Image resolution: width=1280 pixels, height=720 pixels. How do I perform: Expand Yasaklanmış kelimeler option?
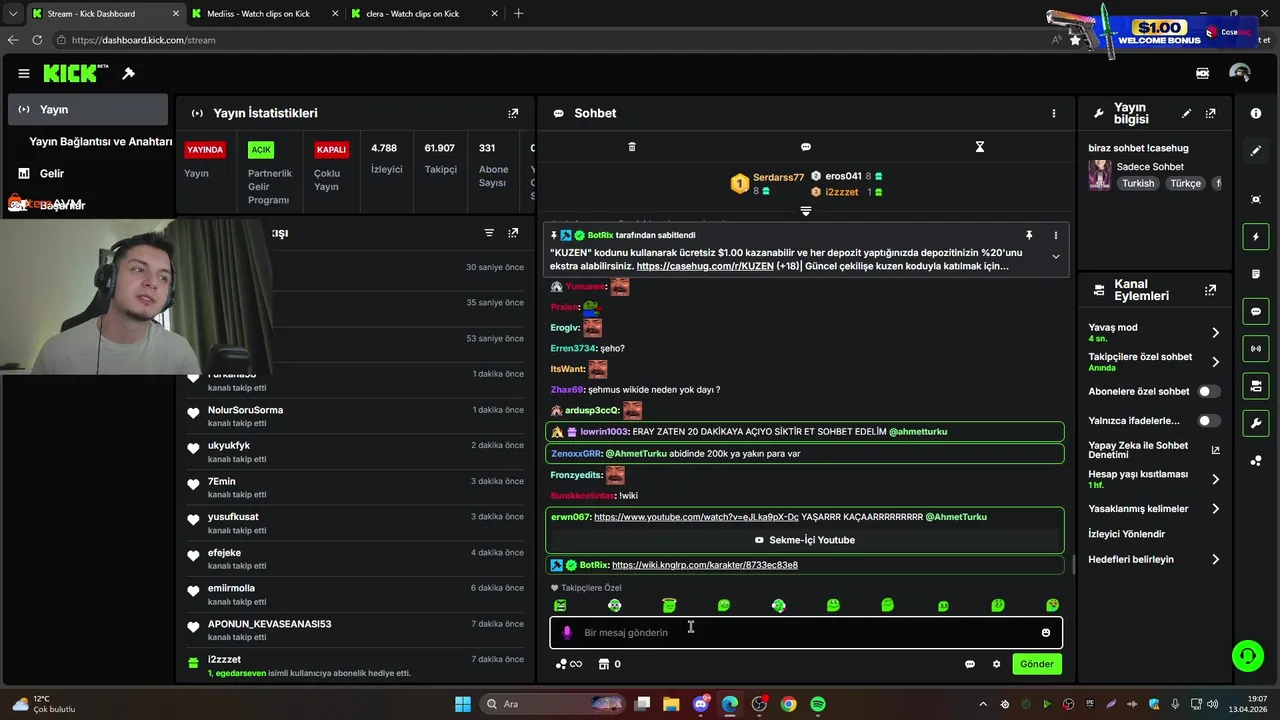coord(1215,509)
